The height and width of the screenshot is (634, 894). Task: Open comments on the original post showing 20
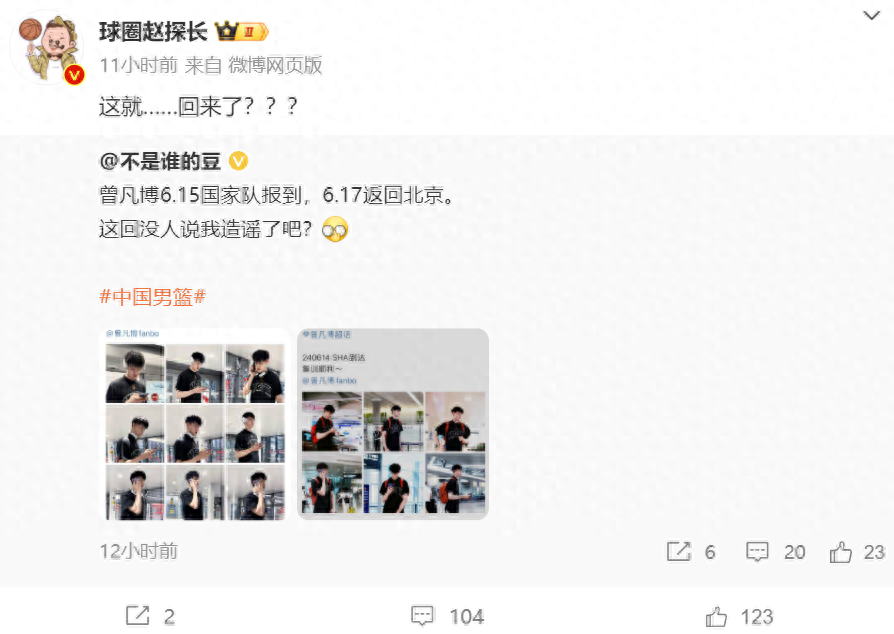click(x=775, y=551)
